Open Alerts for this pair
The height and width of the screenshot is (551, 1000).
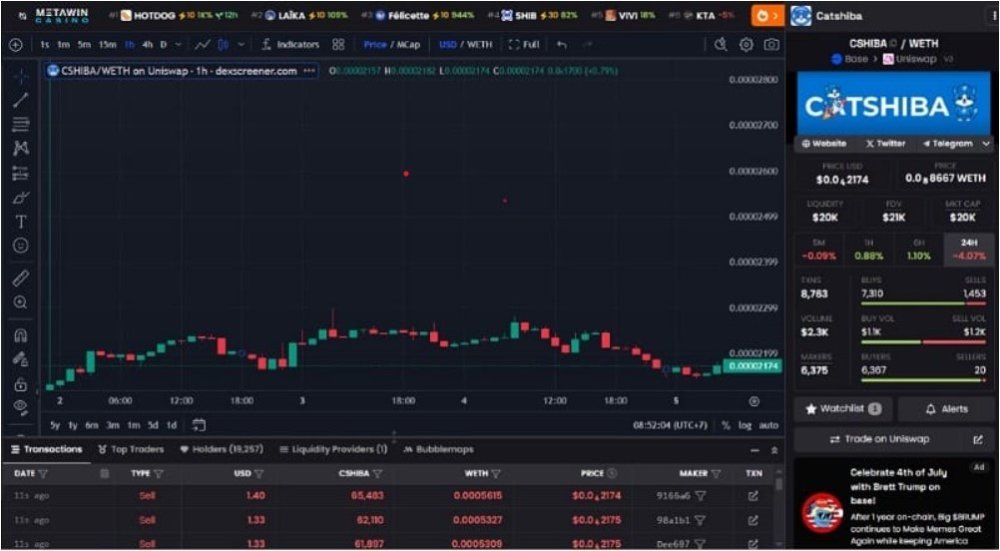pyautogui.click(x=946, y=409)
